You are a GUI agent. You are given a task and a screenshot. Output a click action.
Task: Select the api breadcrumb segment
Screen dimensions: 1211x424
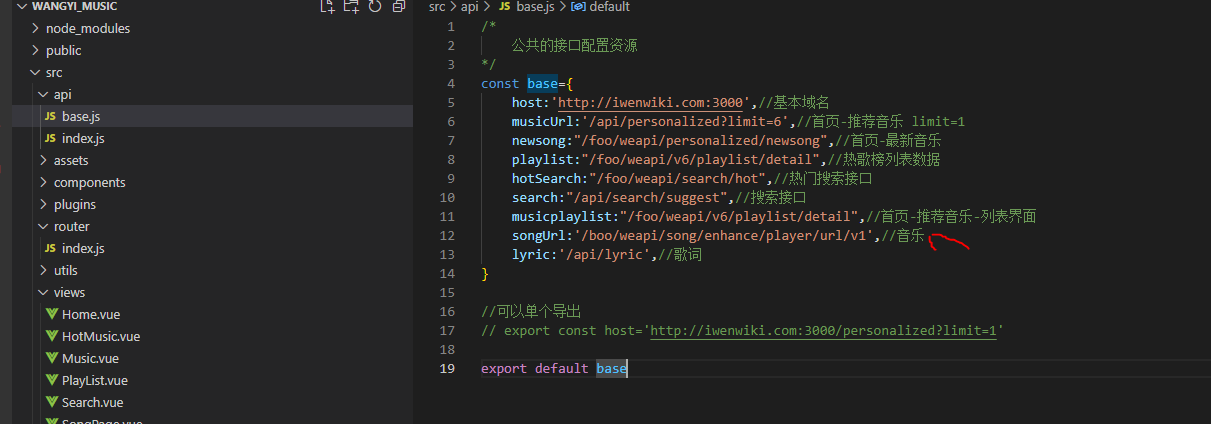[x=470, y=7]
